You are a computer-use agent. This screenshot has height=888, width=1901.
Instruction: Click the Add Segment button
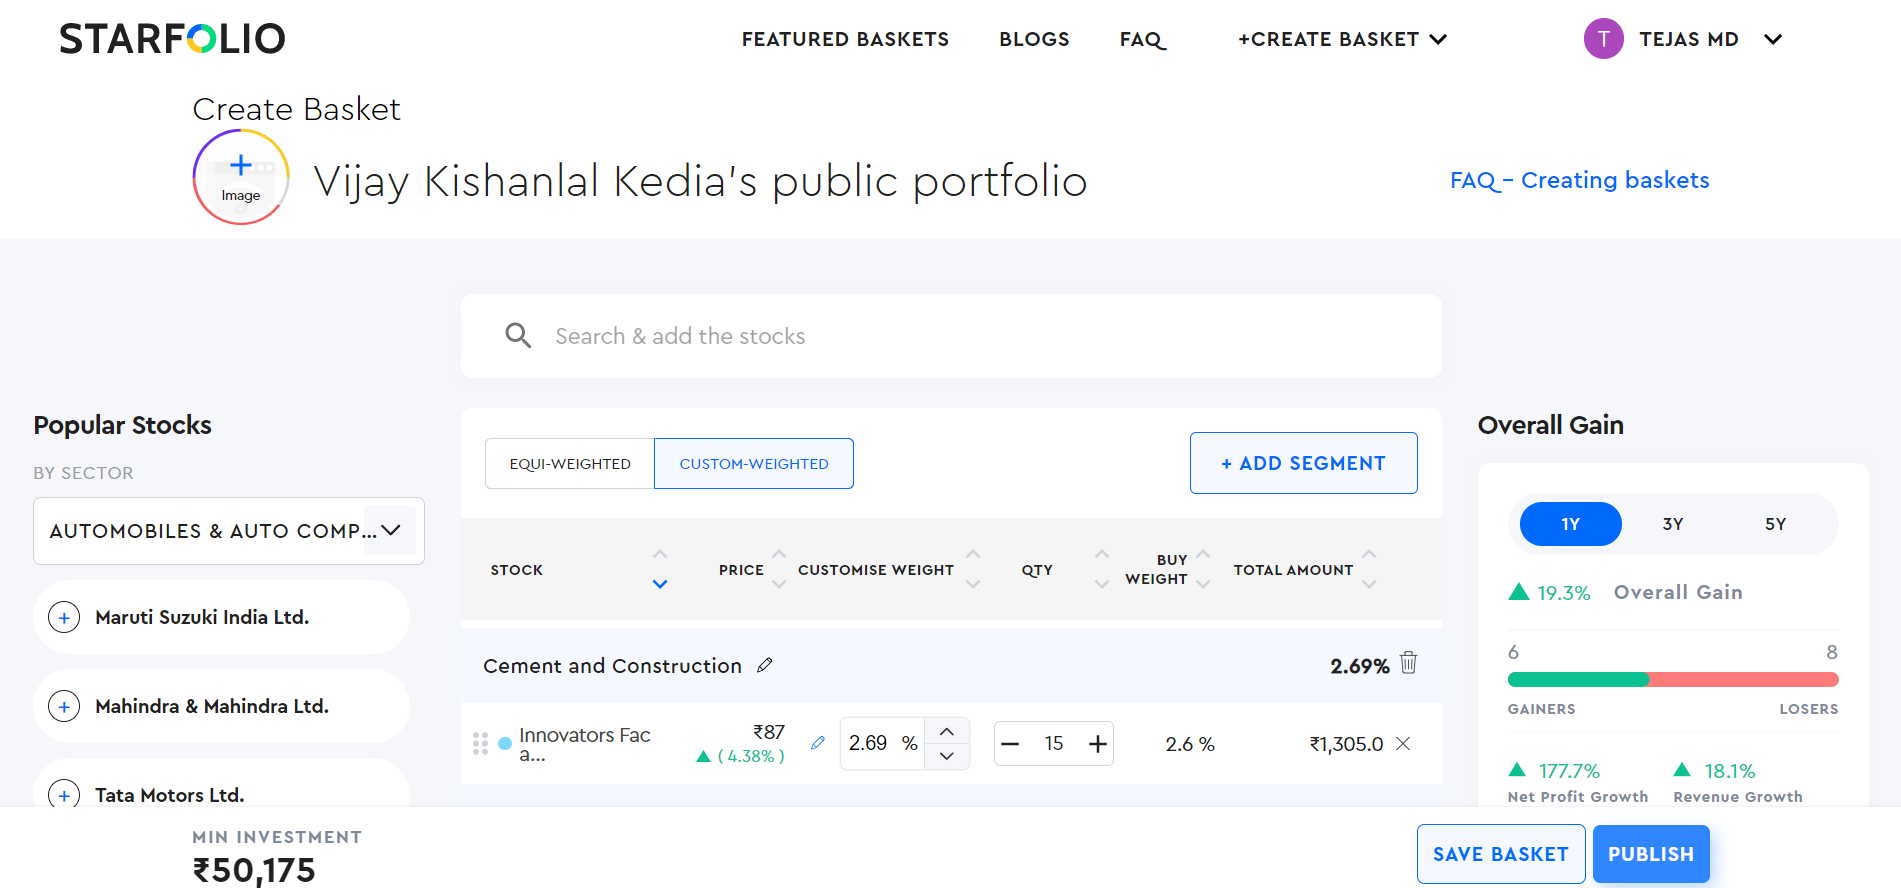1303,463
